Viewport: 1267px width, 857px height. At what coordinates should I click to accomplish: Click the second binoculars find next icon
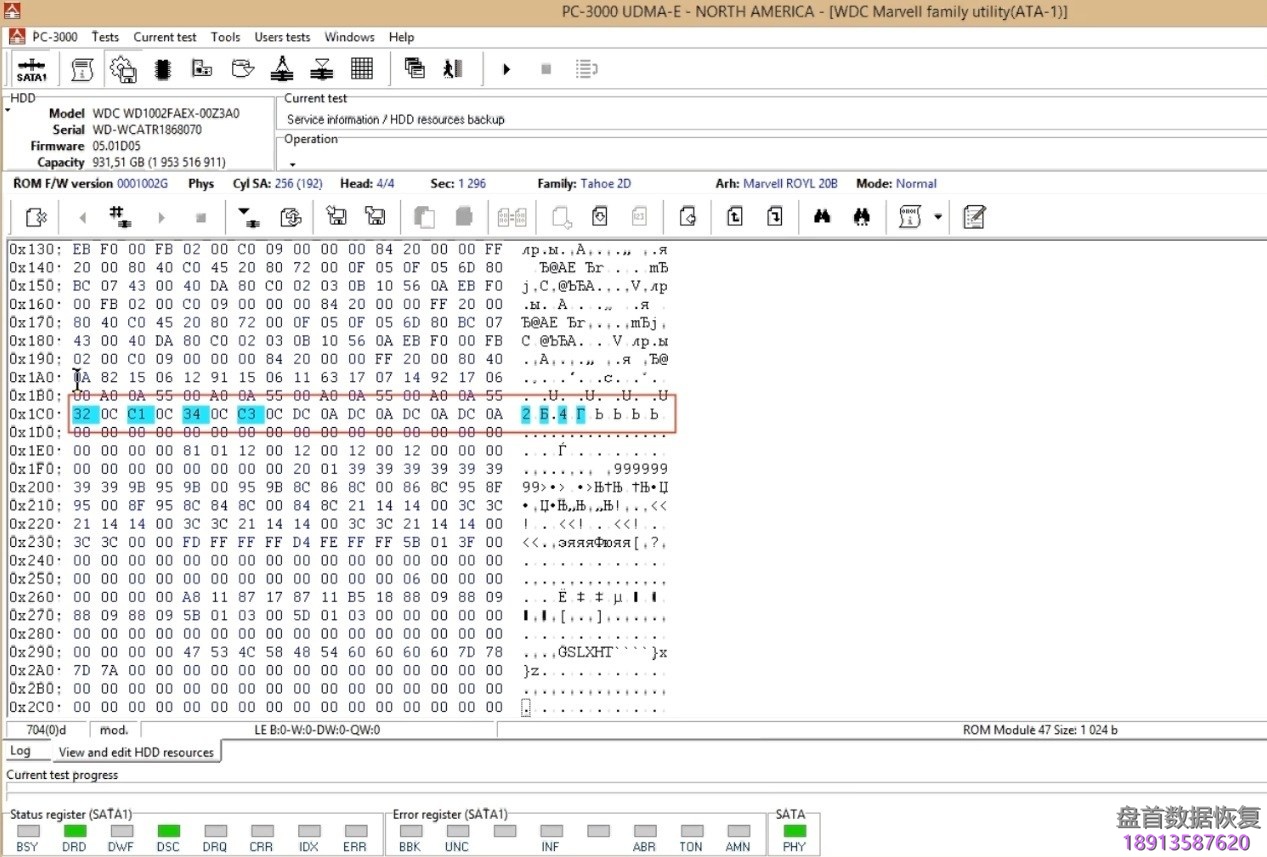(862, 217)
